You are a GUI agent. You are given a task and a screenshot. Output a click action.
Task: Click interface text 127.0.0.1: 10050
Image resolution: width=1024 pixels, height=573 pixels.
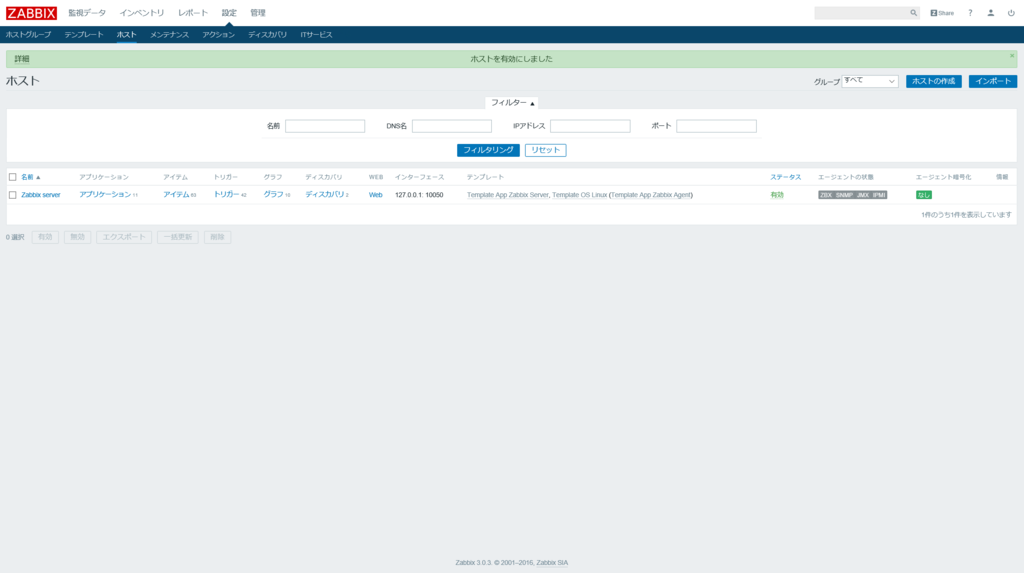click(419, 195)
